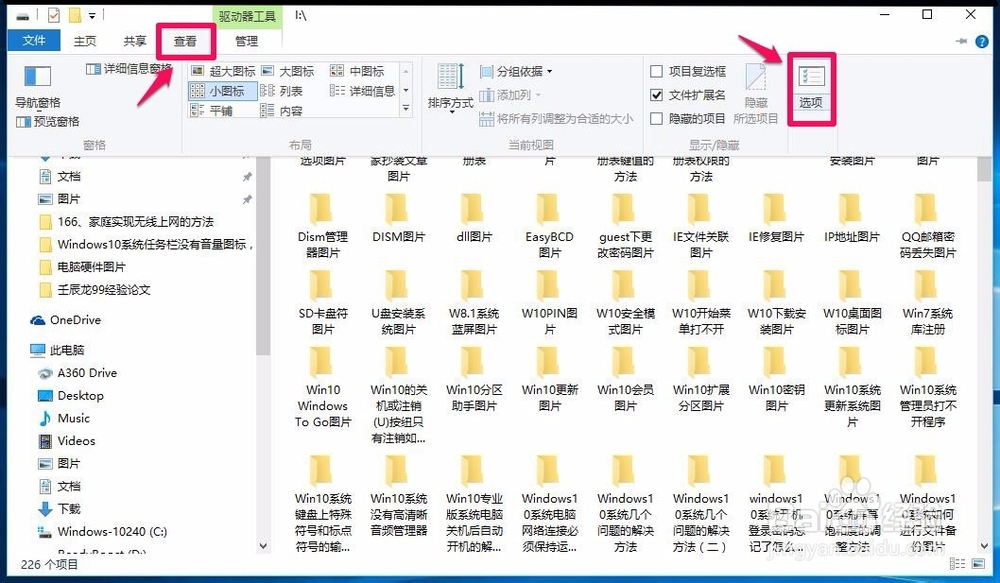The image size is (1000, 583).
Task: Open folder 166、家庭实现无线上网的方法
Action: tap(127, 222)
